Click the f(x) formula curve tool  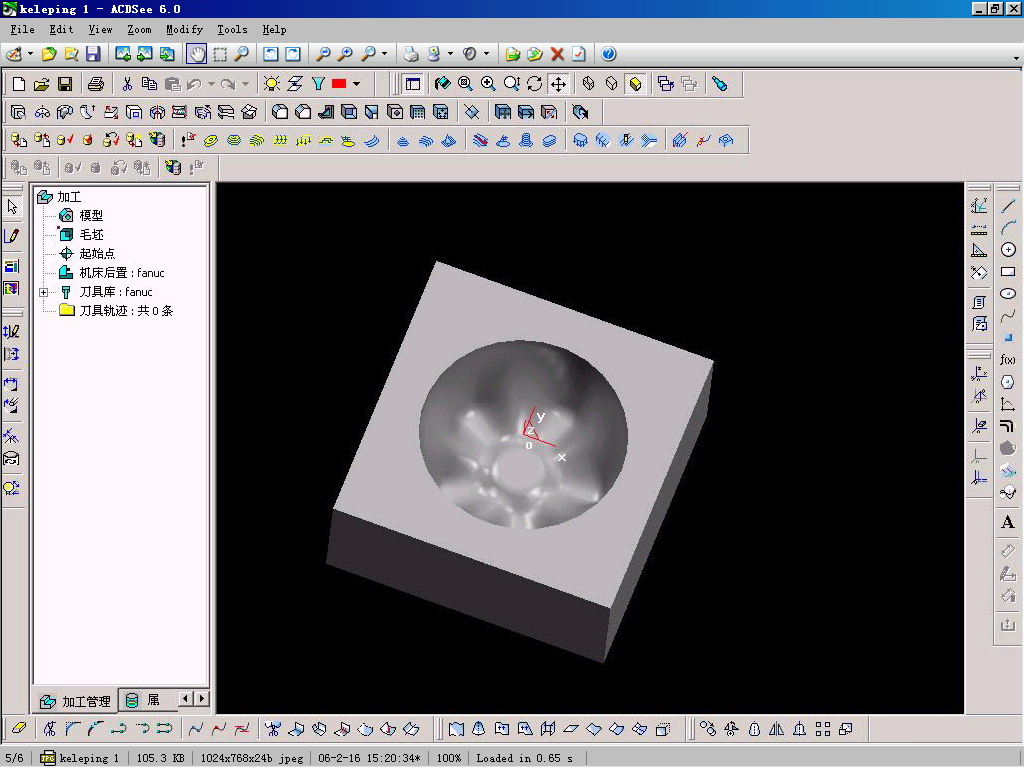1008,360
